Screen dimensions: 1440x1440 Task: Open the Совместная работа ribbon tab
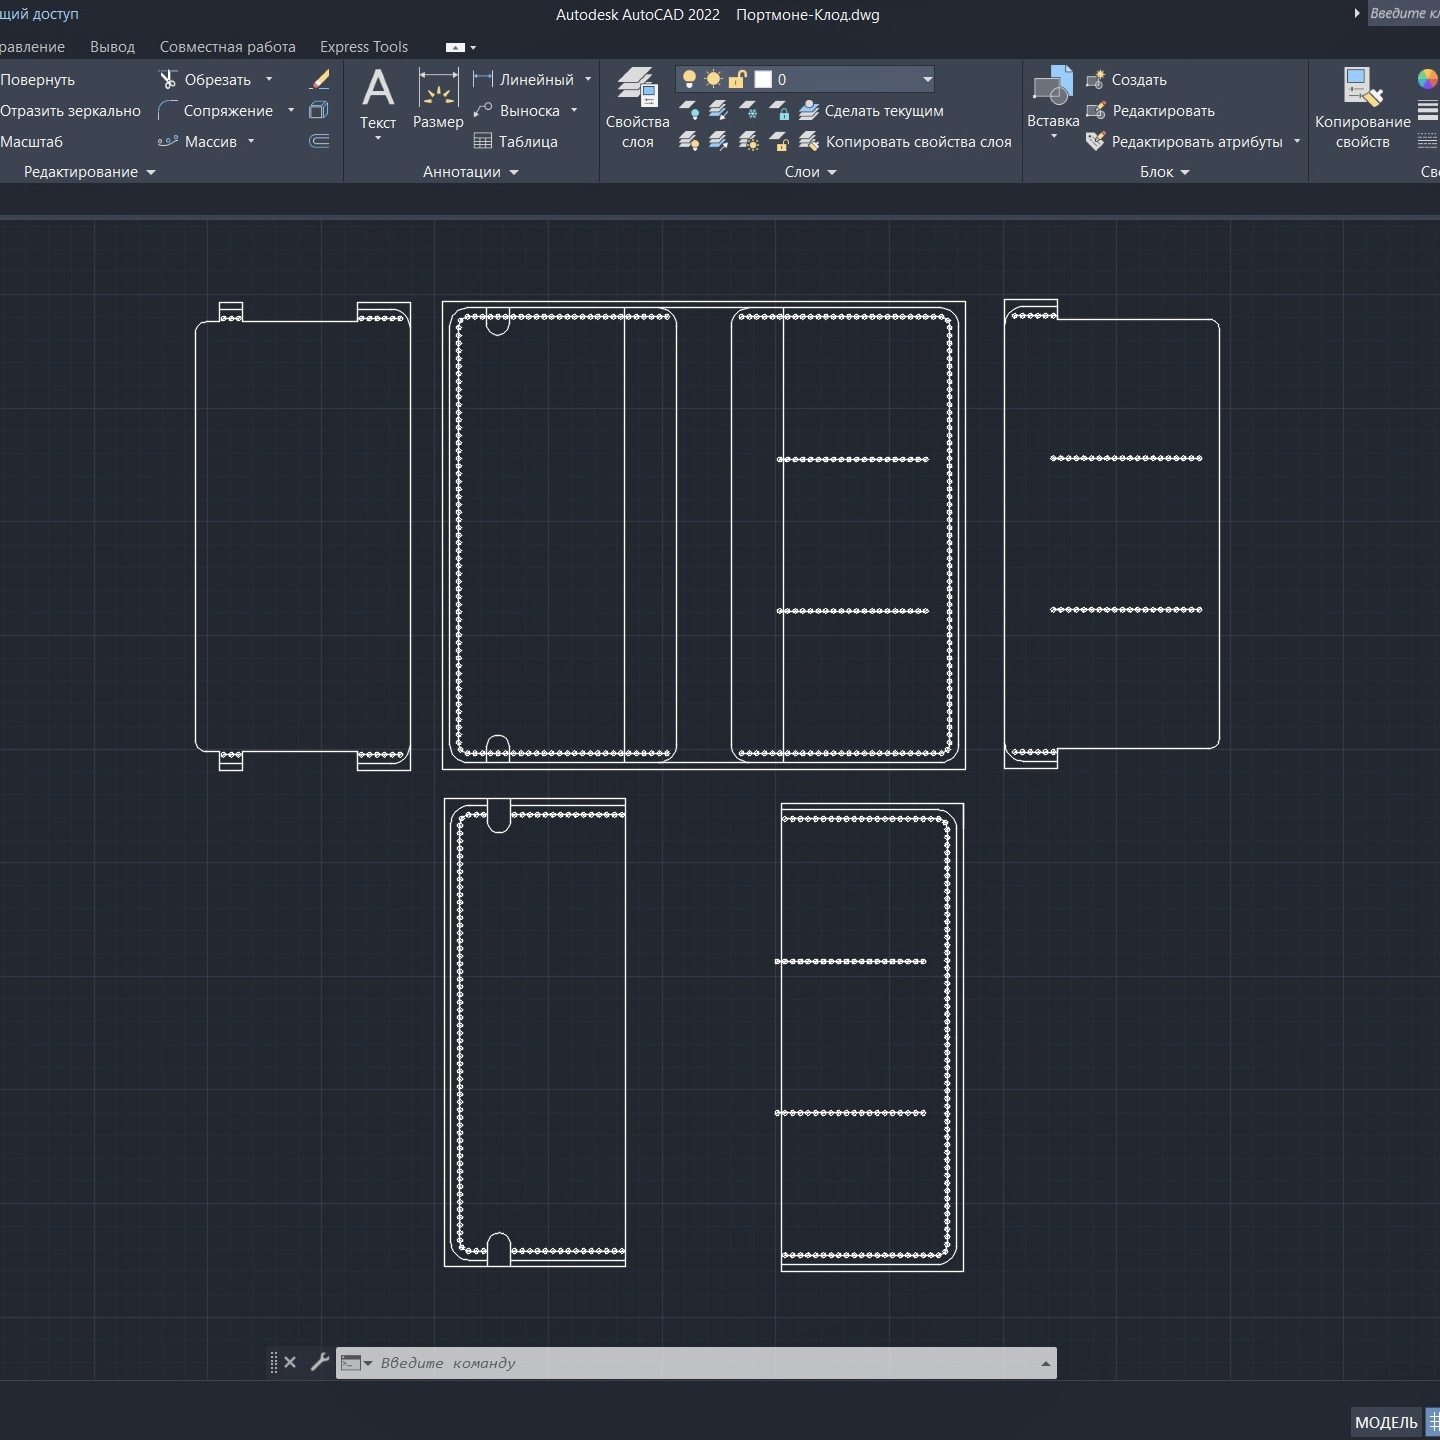pos(227,47)
